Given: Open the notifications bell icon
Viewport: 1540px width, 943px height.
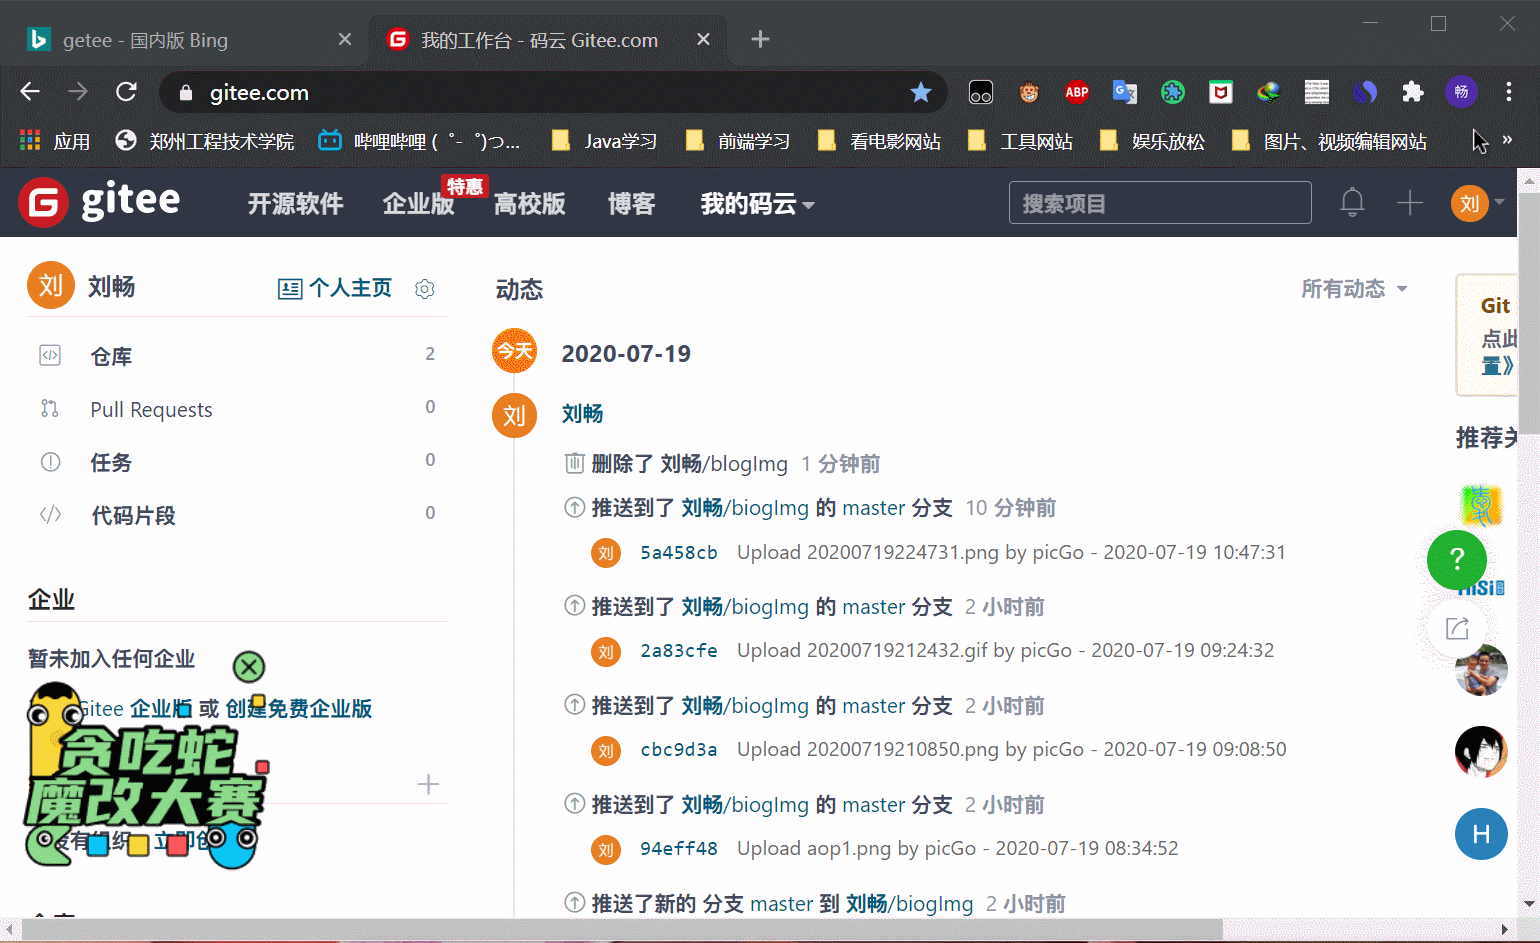Looking at the screenshot, I should [x=1352, y=203].
